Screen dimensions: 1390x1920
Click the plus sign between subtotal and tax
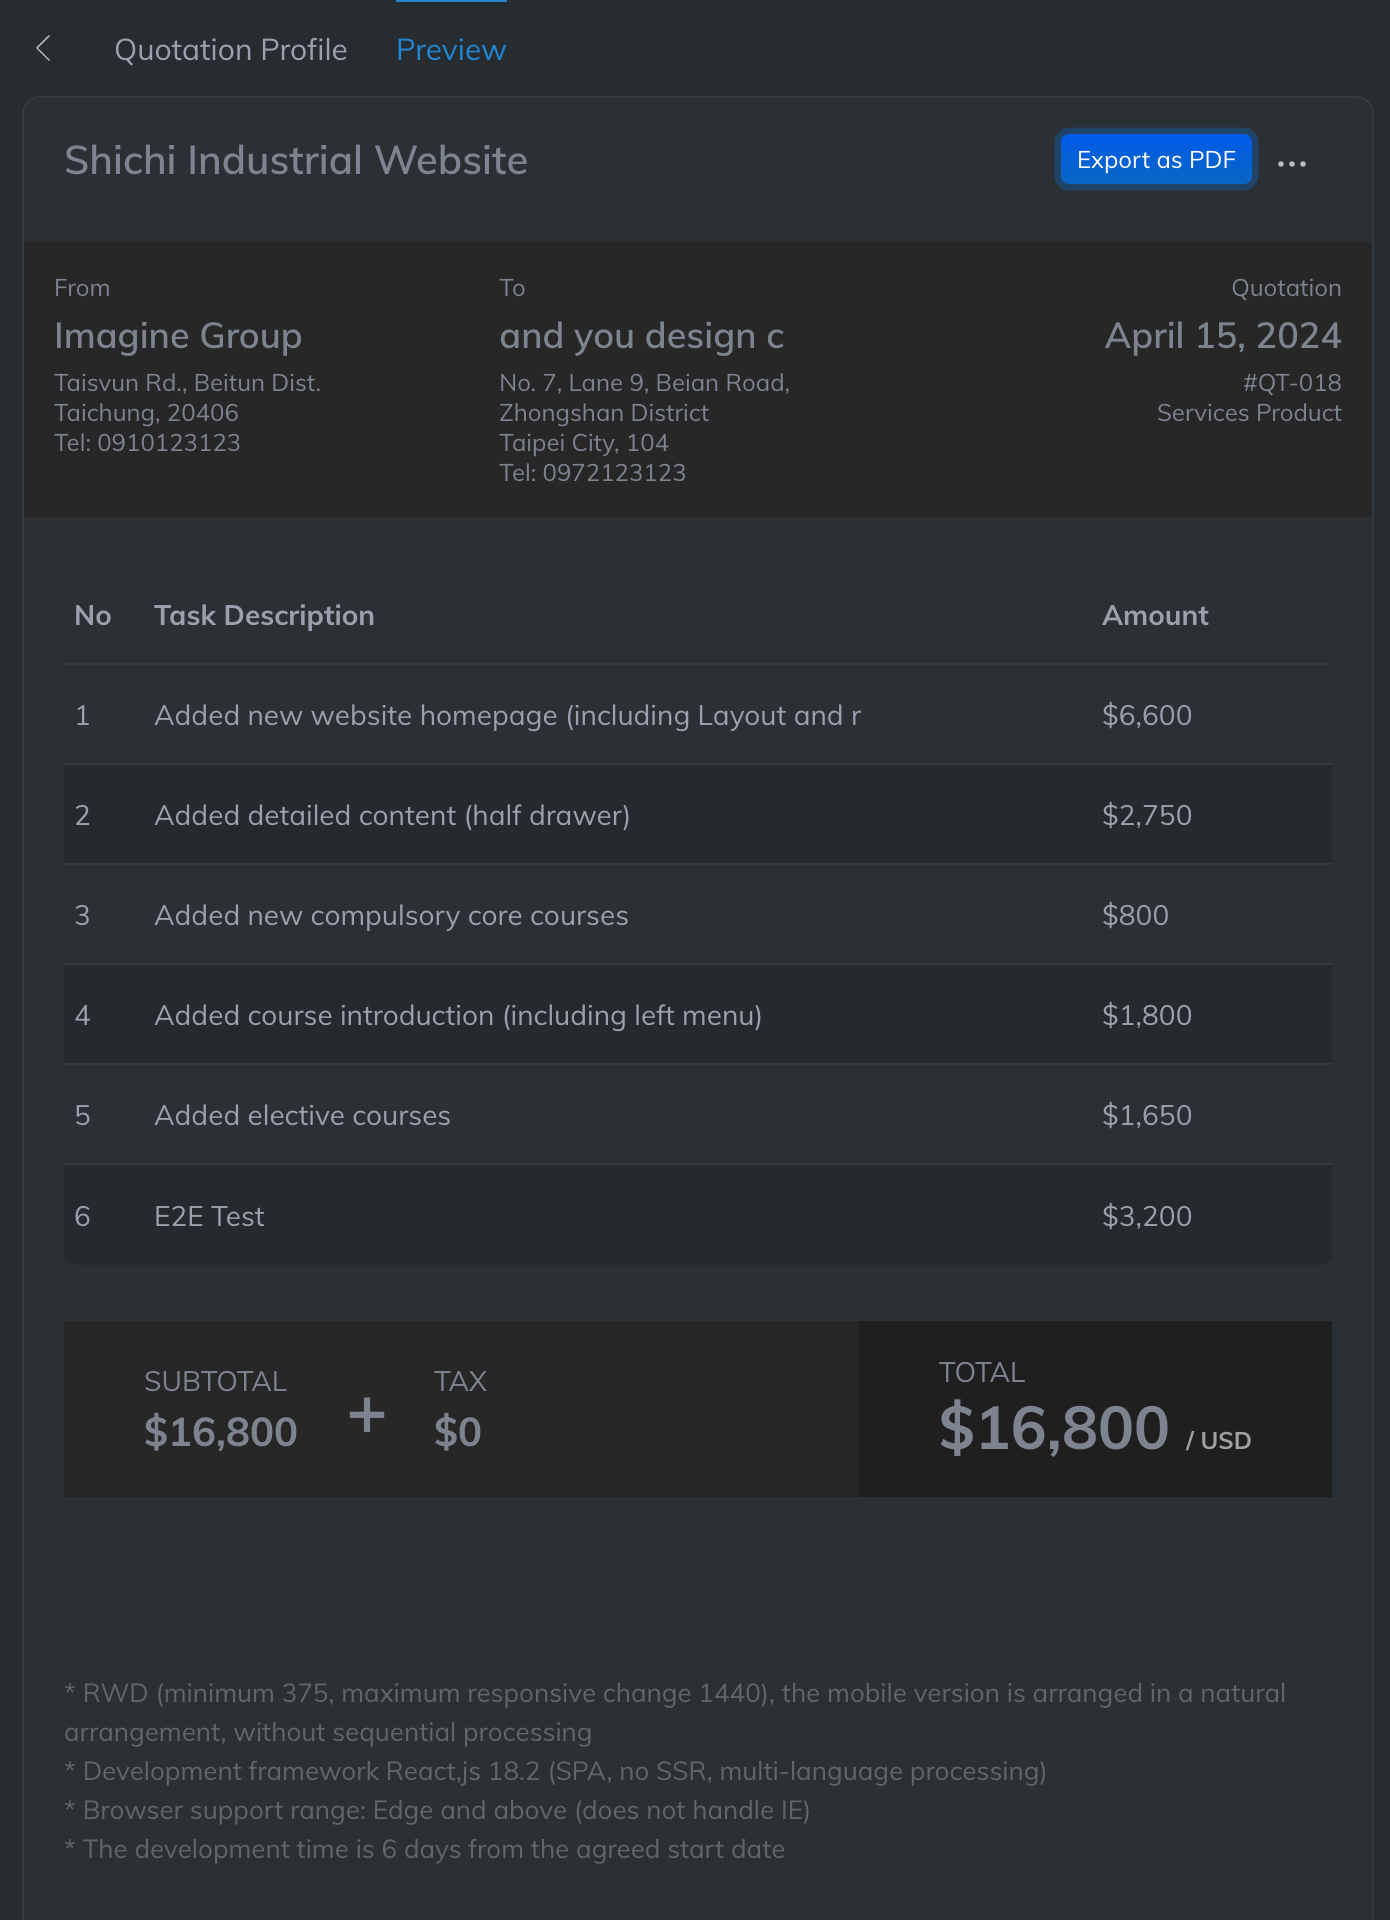click(x=367, y=1415)
